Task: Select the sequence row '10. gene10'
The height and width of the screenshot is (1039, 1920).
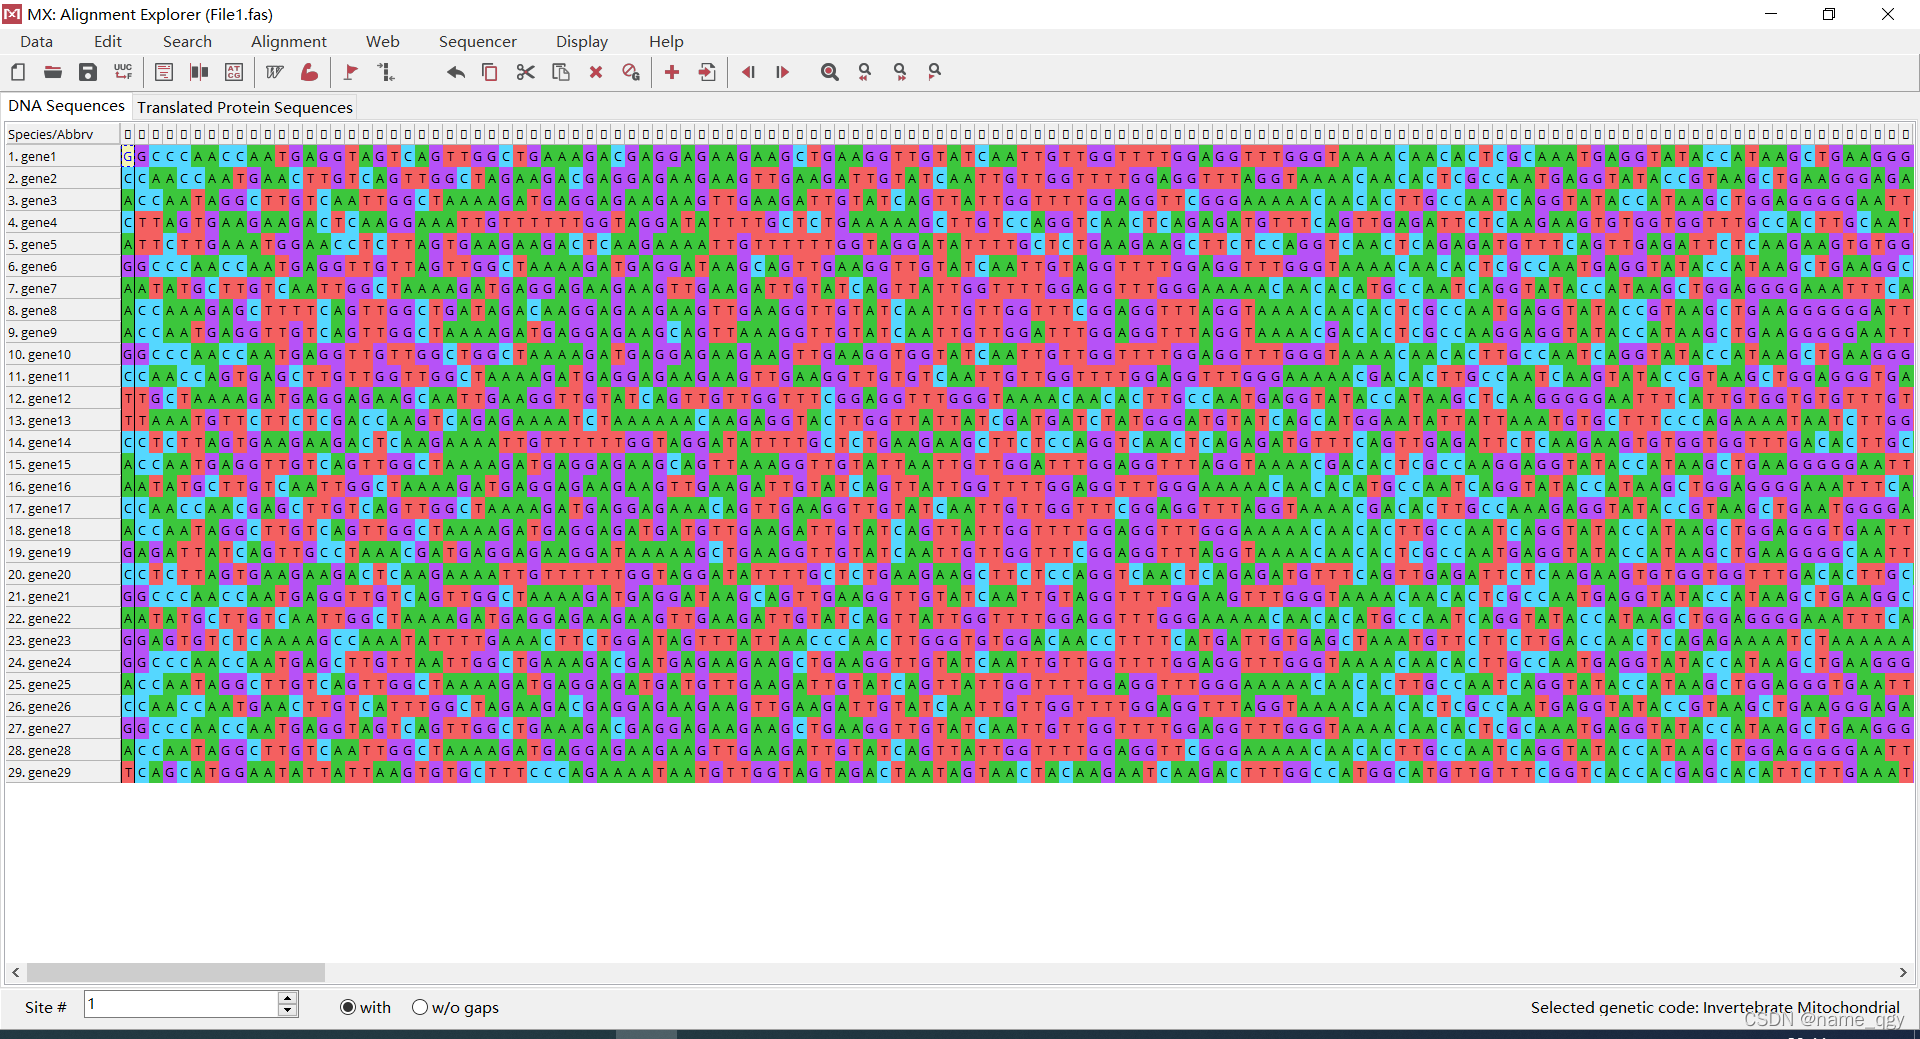Action: pyautogui.click(x=62, y=354)
